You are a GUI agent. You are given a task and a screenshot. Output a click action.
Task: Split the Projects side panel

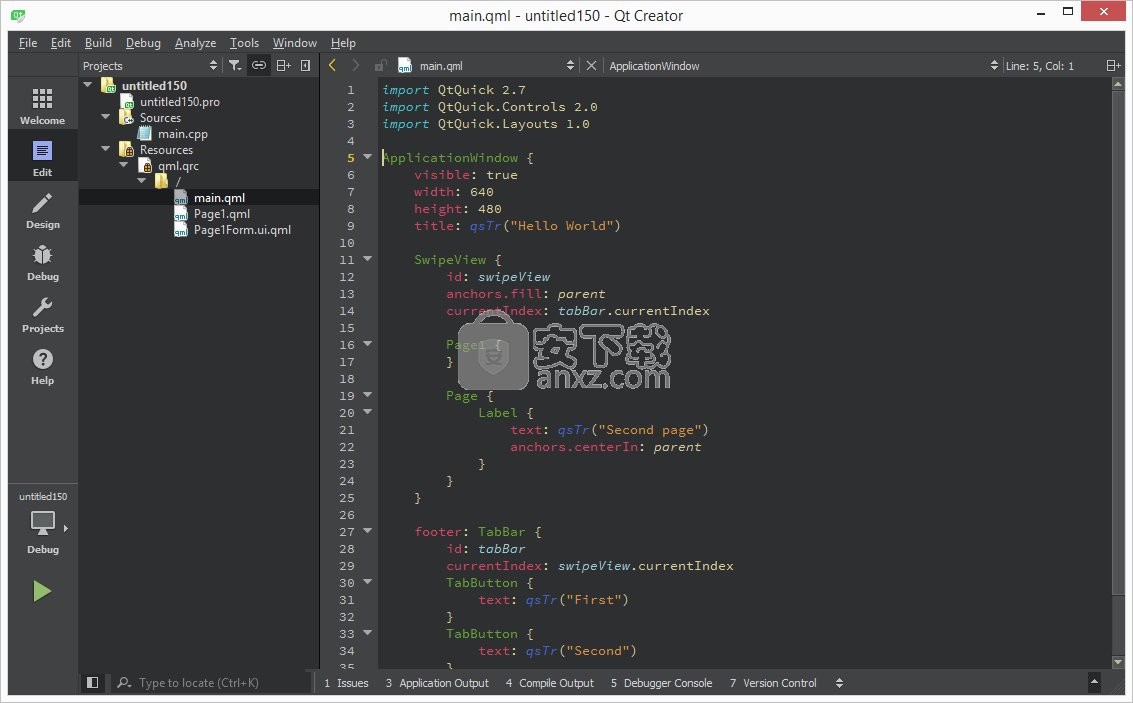[x=283, y=66]
